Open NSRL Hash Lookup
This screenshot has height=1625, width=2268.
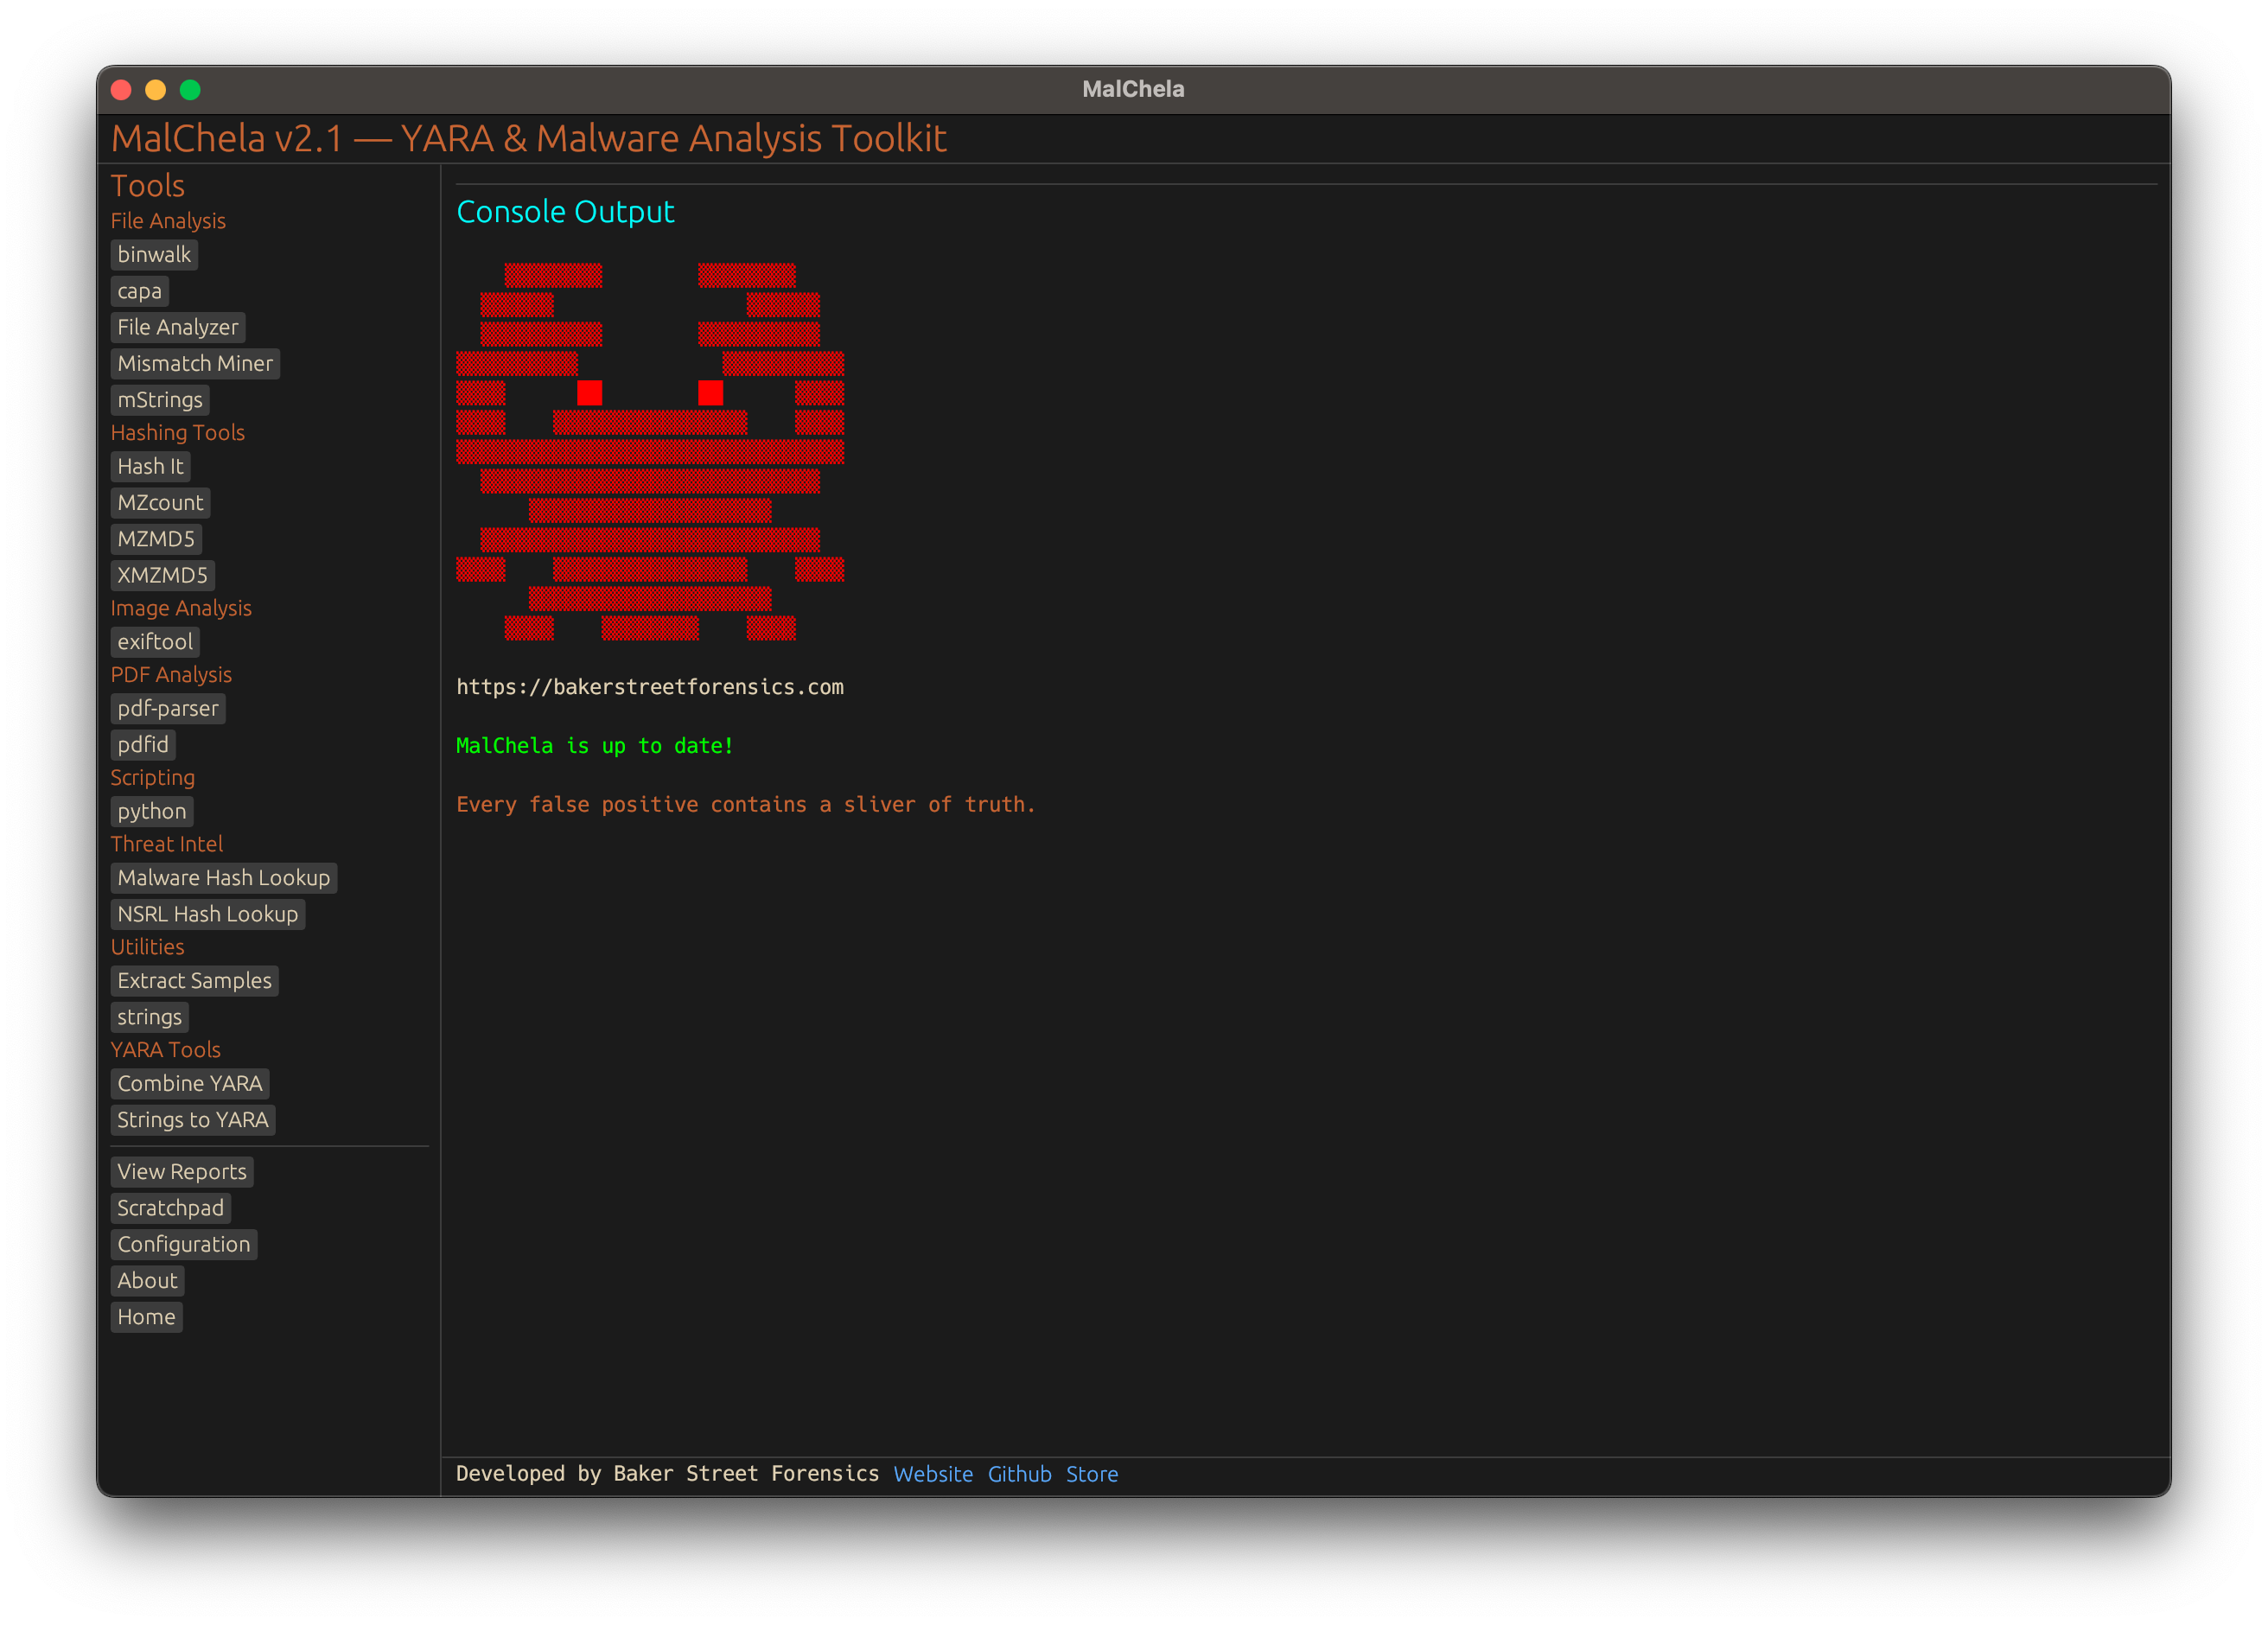pyautogui.click(x=208, y=914)
